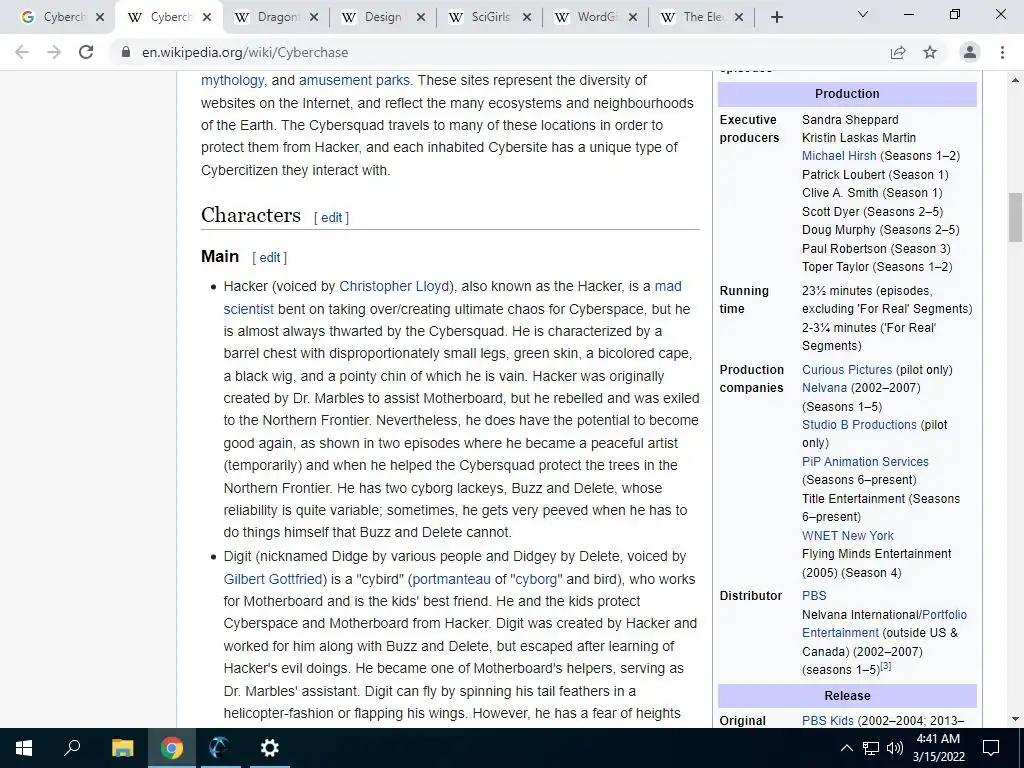Open Chrome's three-dot menu
This screenshot has height=768, width=1024.
(1002, 52)
